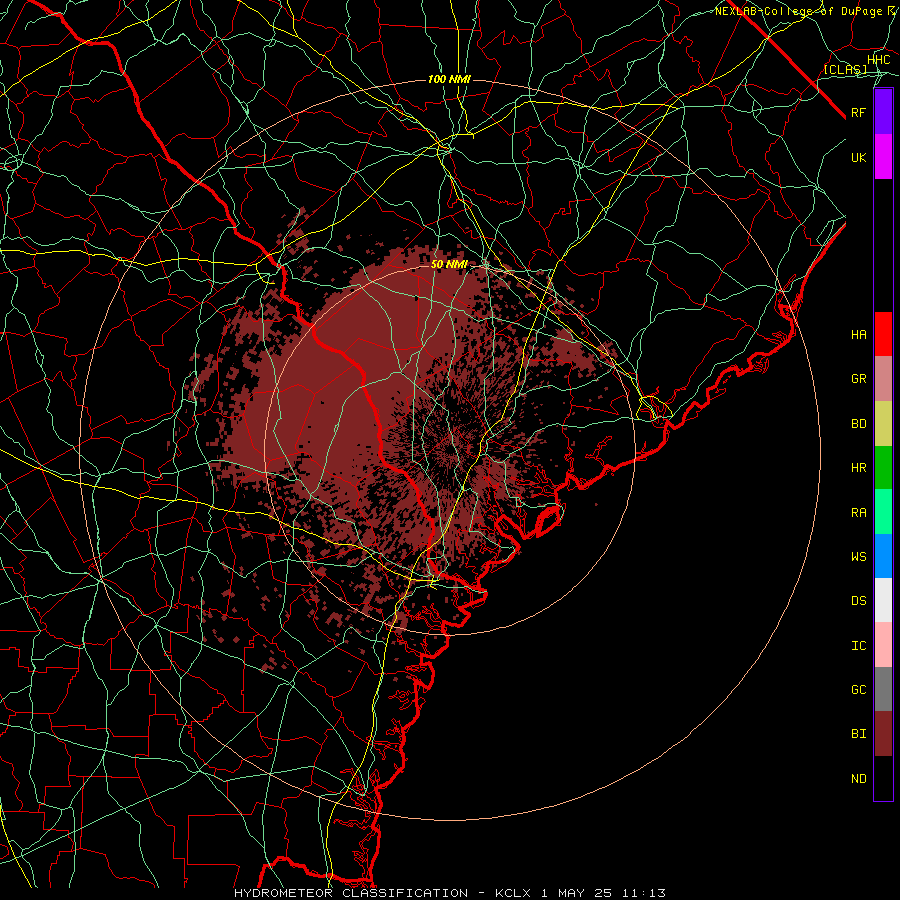Click the IC light-pink legend swatch

point(883,645)
